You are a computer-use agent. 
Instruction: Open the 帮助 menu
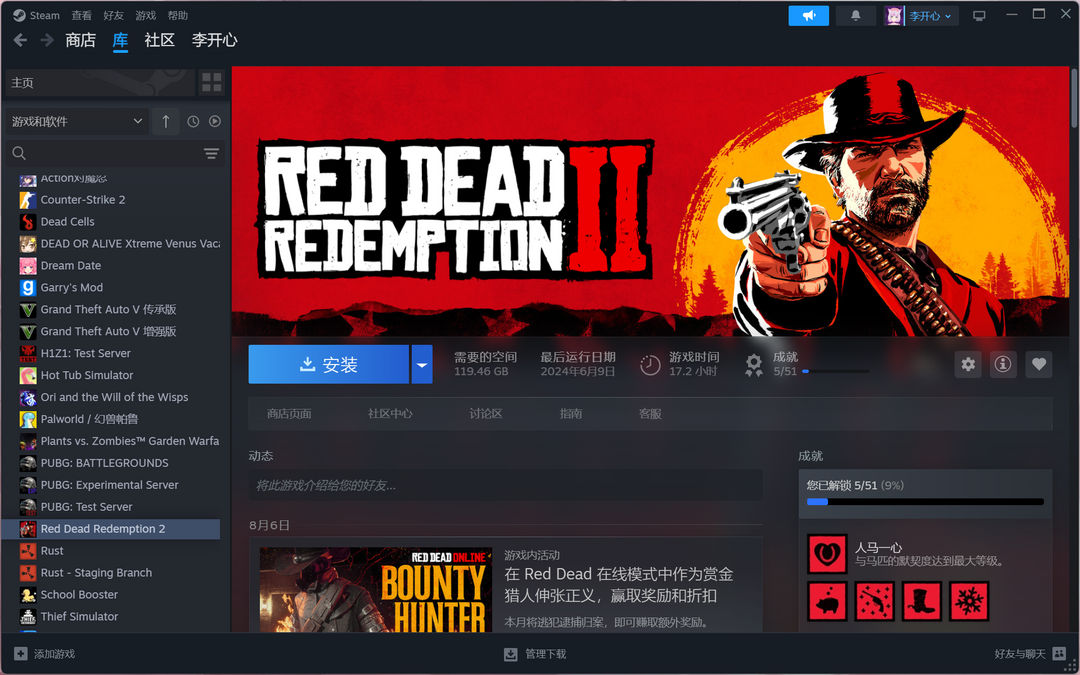coord(178,15)
